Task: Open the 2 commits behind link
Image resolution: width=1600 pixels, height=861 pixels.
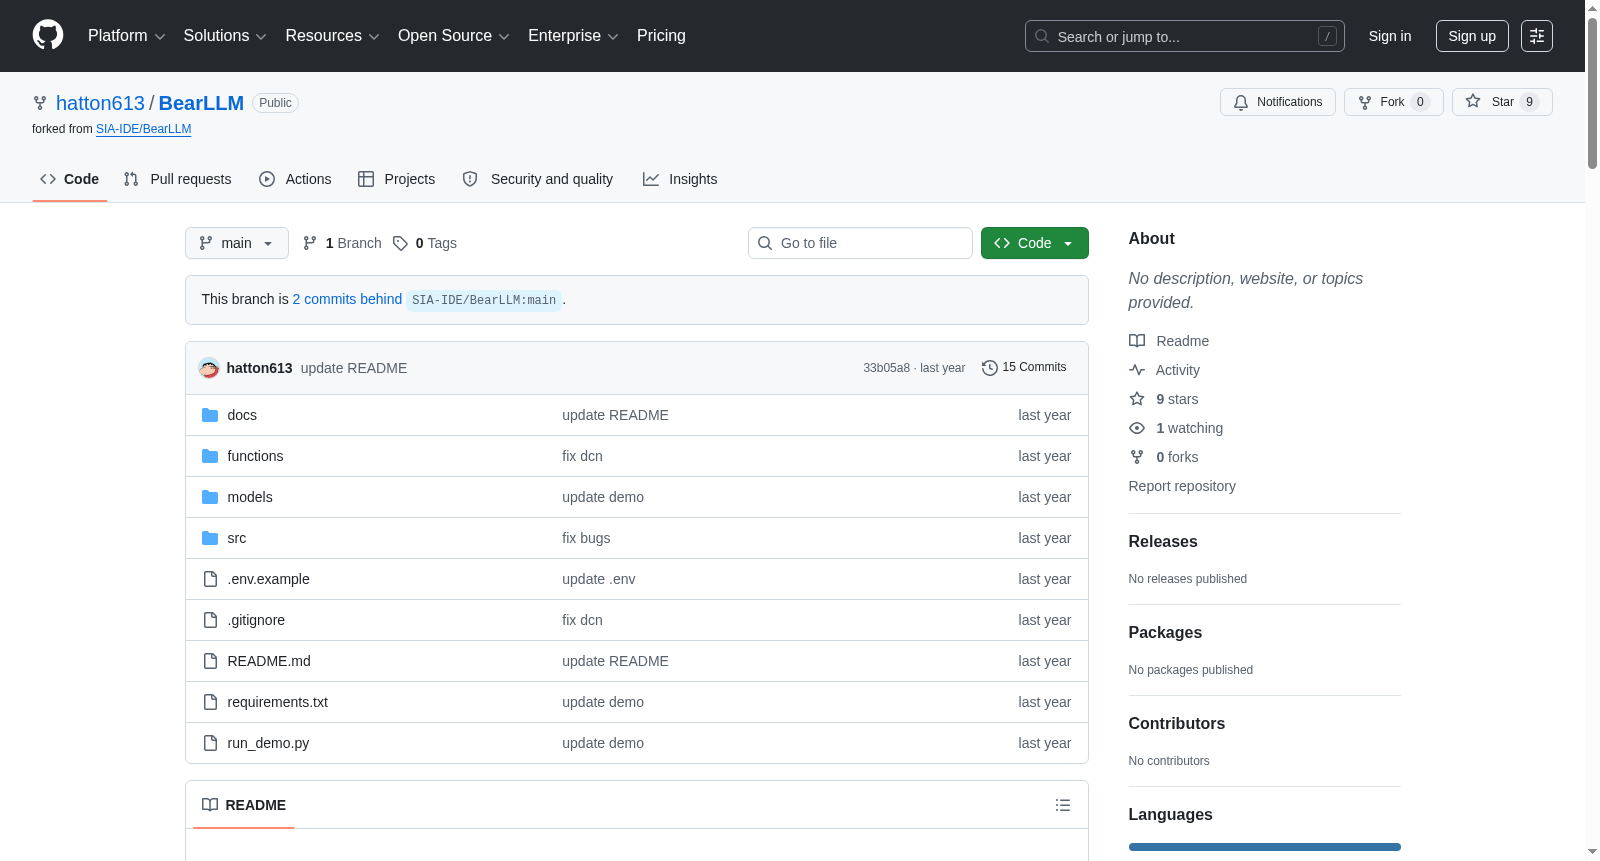Action: 347,299
